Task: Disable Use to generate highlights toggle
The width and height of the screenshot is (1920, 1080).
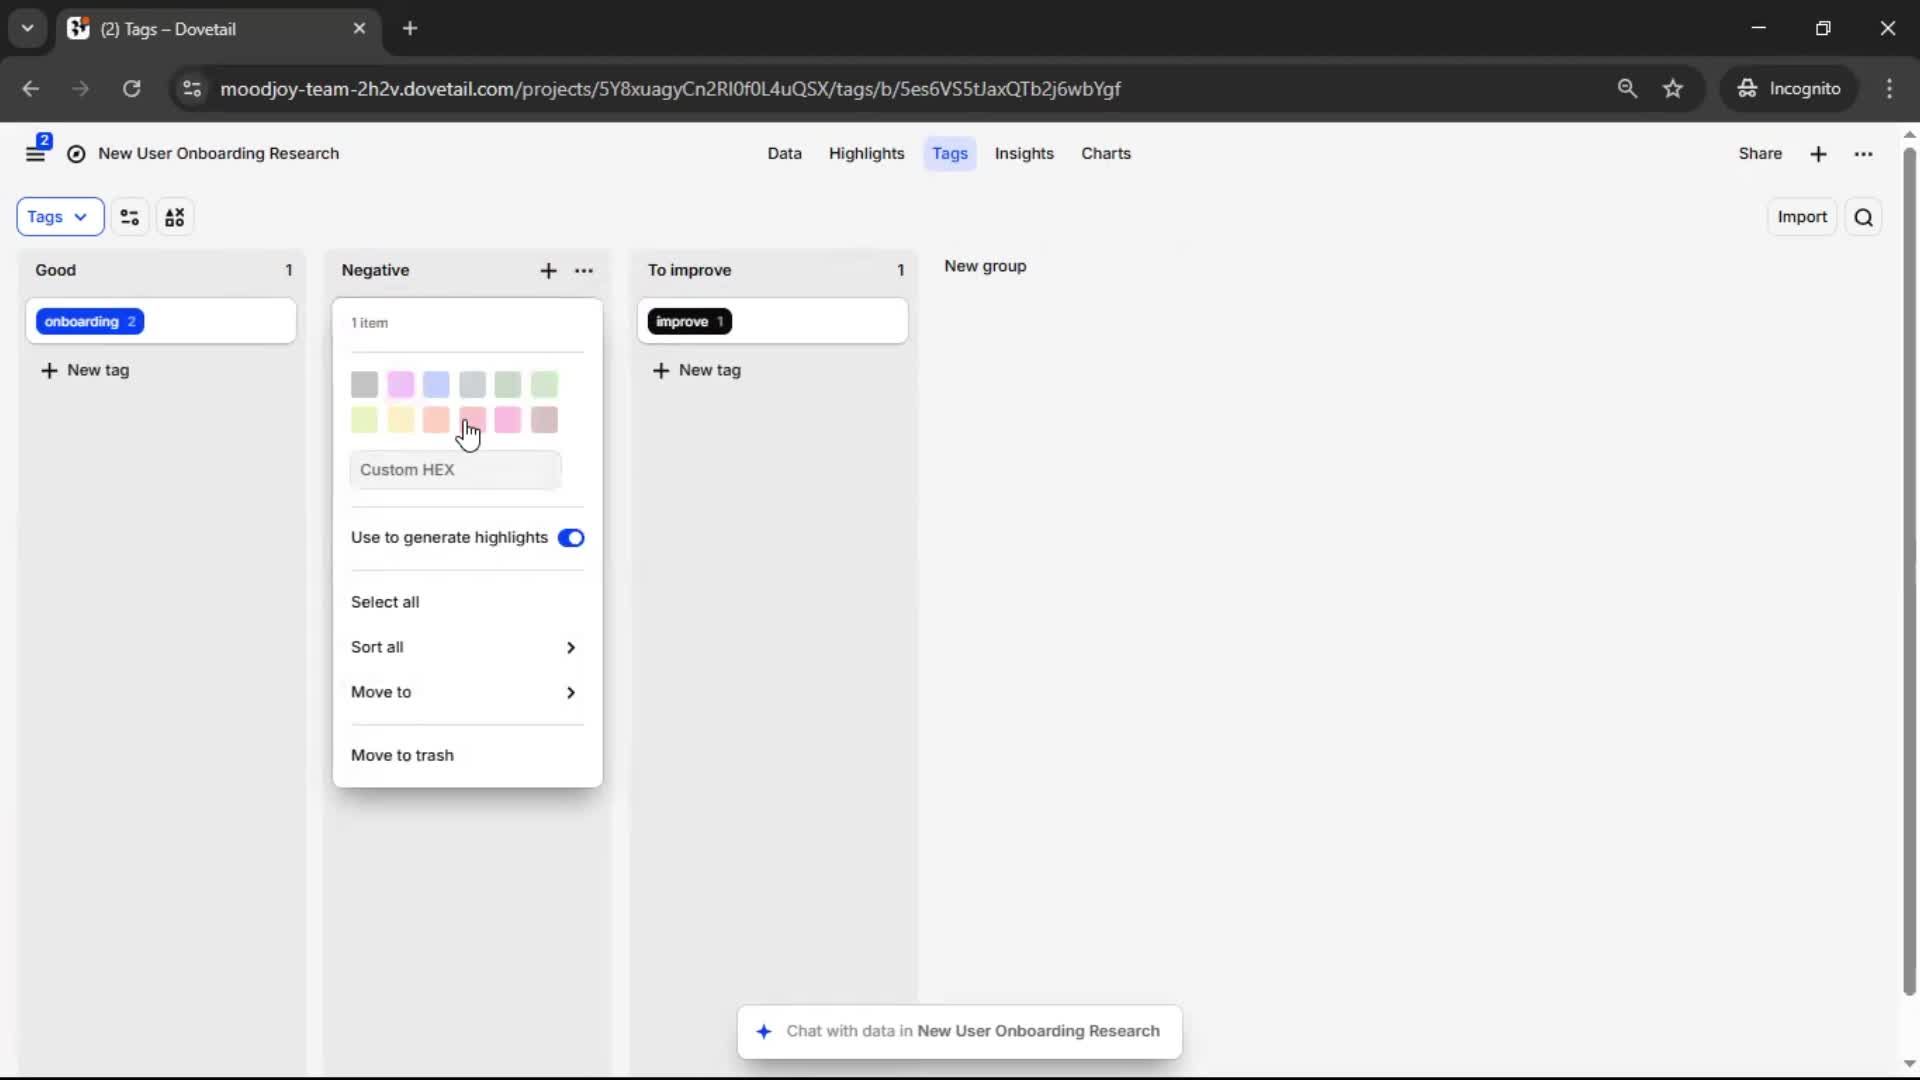Action: [571, 538]
